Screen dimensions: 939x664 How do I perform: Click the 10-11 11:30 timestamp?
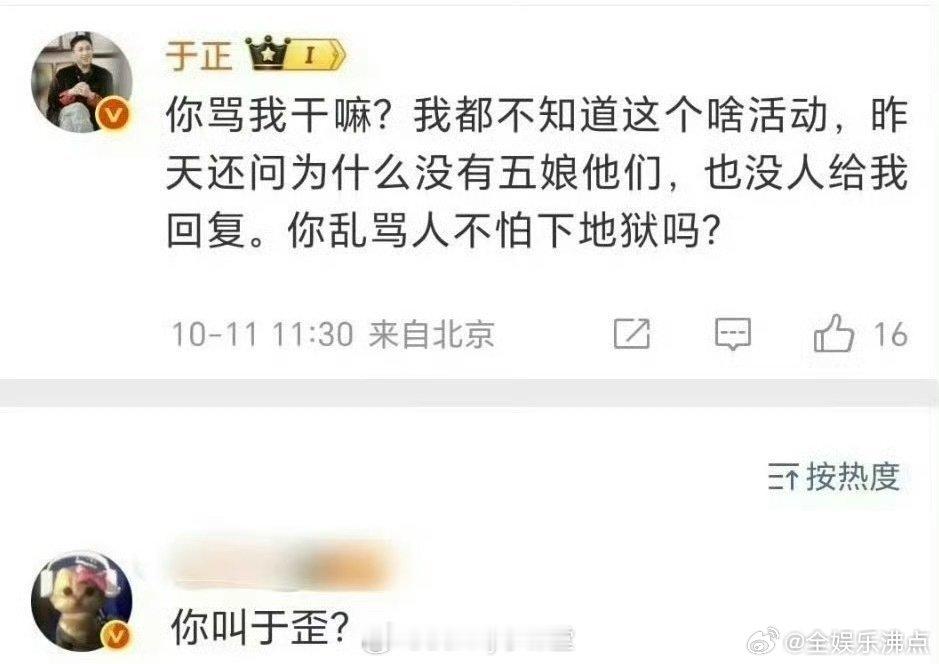click(x=262, y=334)
